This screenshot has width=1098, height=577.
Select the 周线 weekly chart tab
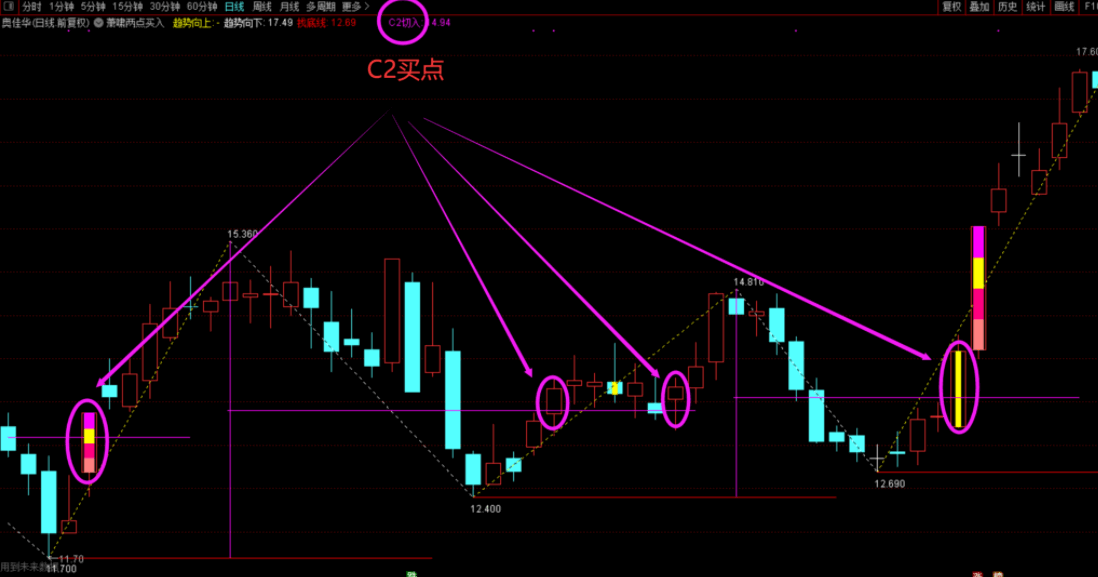tap(262, 7)
